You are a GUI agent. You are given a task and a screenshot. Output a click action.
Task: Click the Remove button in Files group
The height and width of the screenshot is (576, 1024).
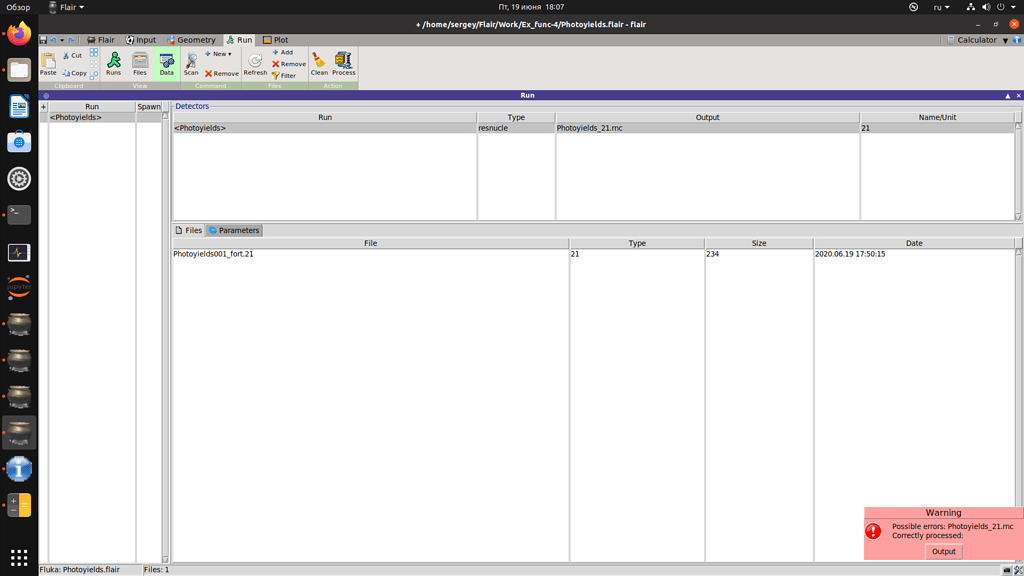288,64
